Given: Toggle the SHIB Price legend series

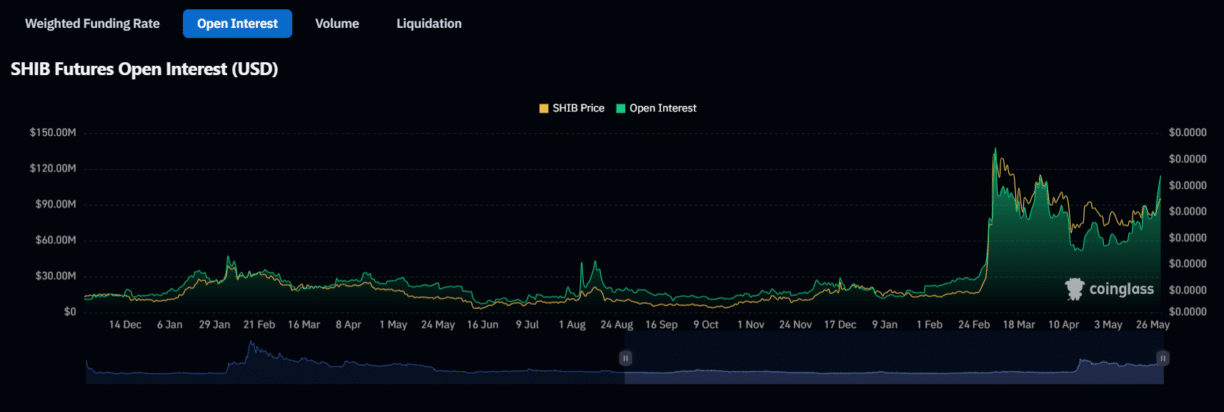Looking at the screenshot, I should click(x=571, y=108).
